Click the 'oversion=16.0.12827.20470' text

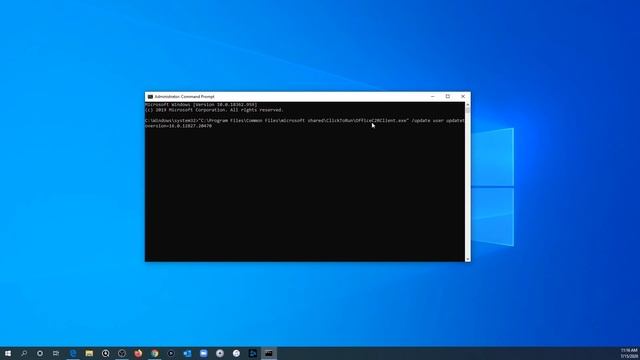(x=178, y=126)
